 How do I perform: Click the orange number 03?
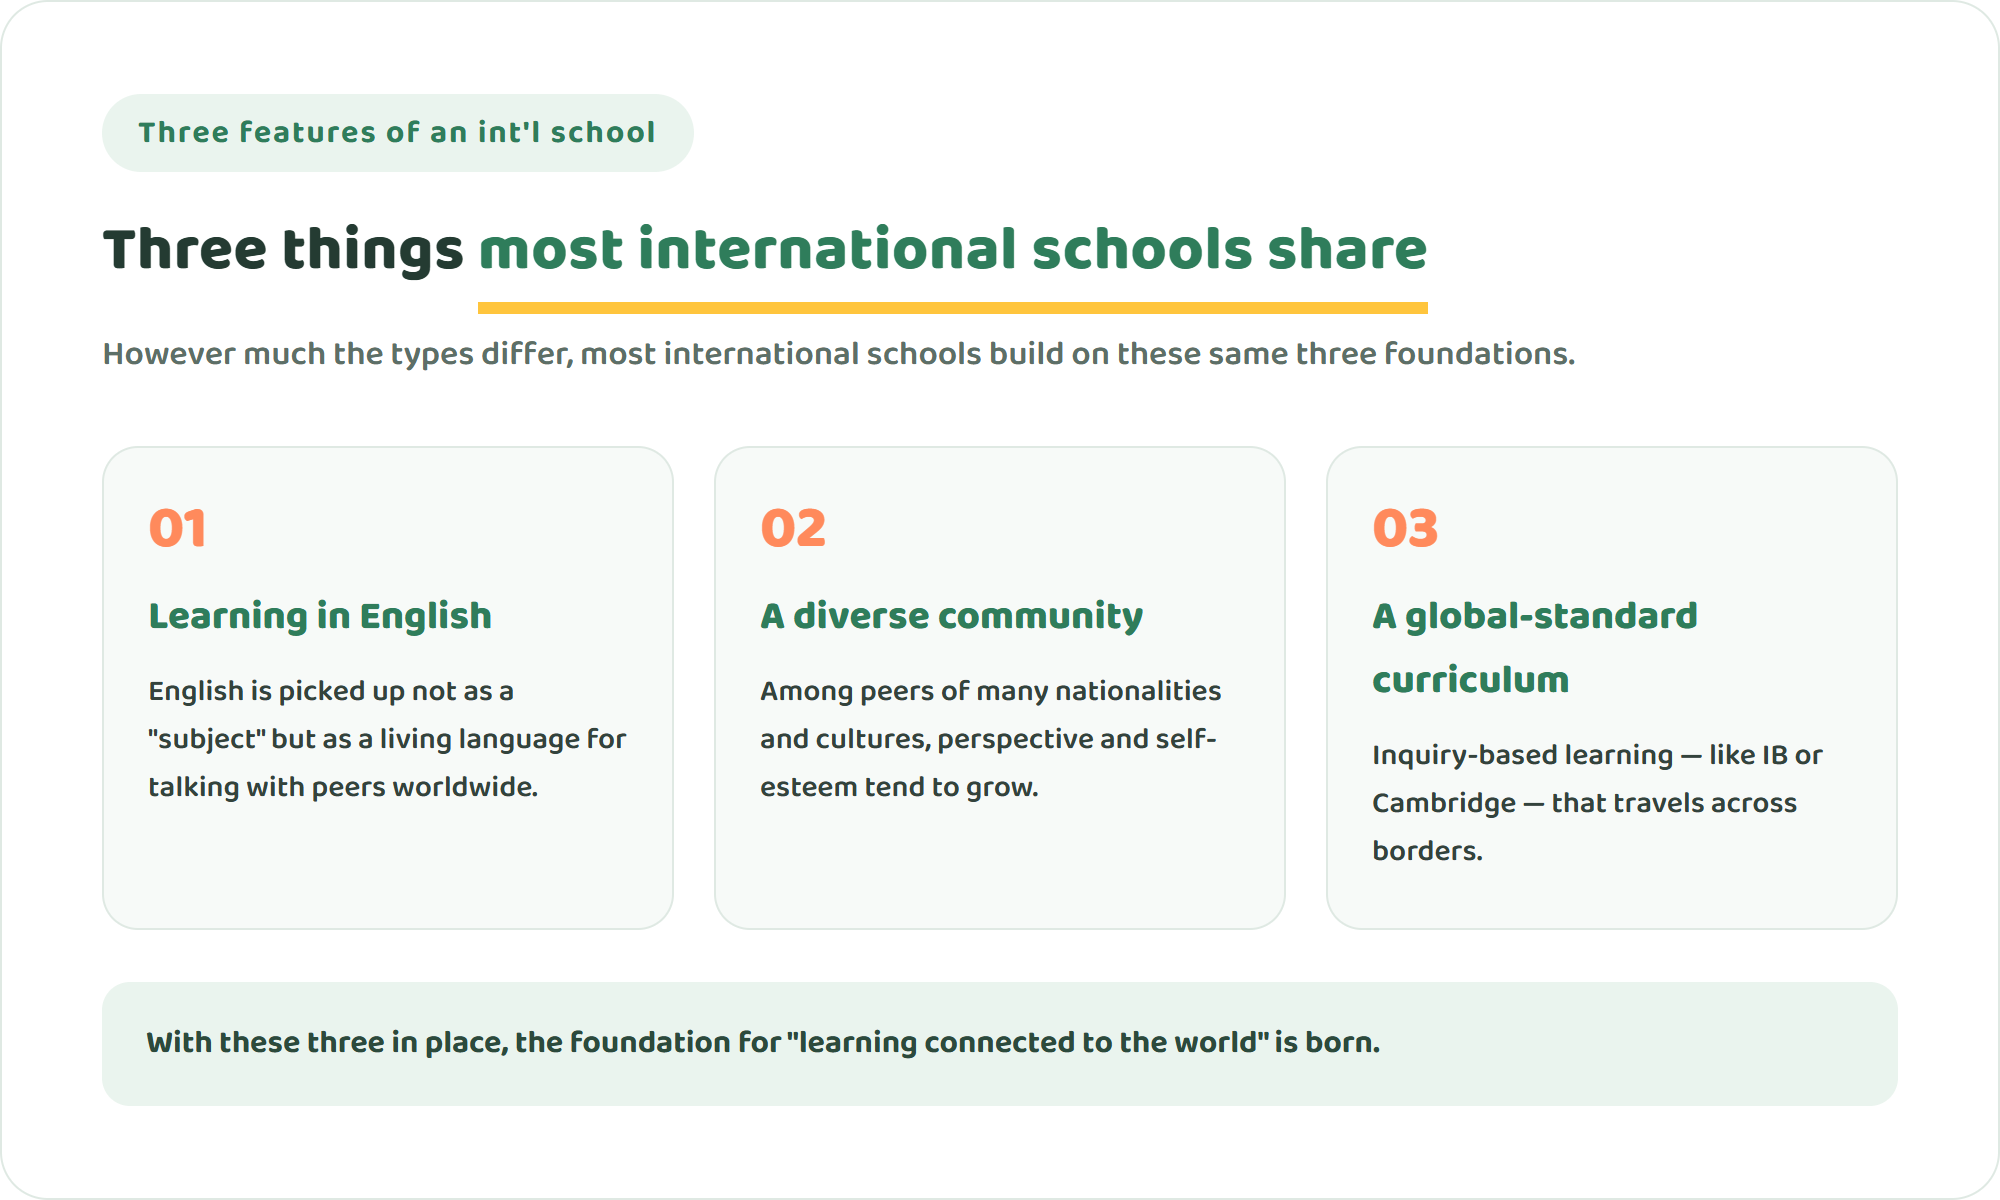coord(1405,528)
